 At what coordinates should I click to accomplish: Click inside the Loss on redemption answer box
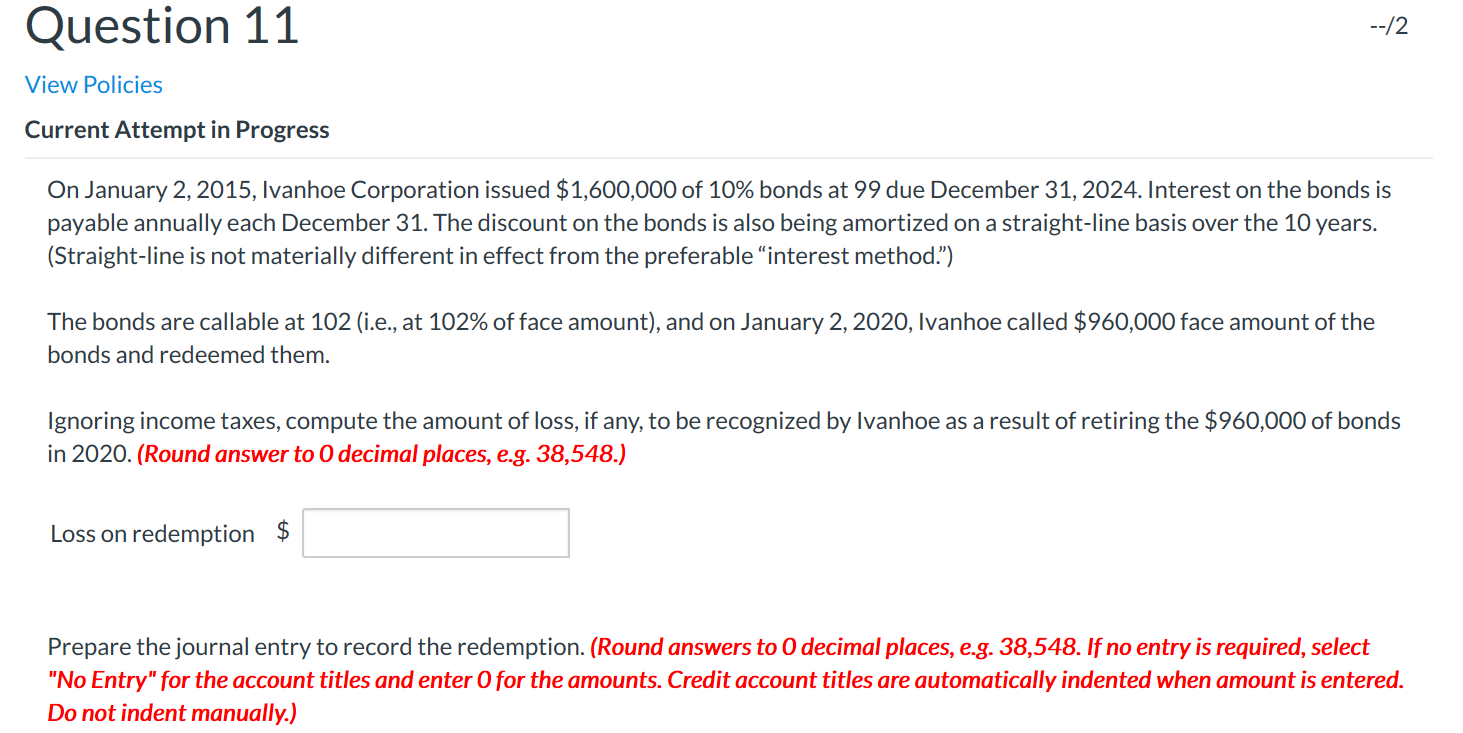tap(435, 532)
